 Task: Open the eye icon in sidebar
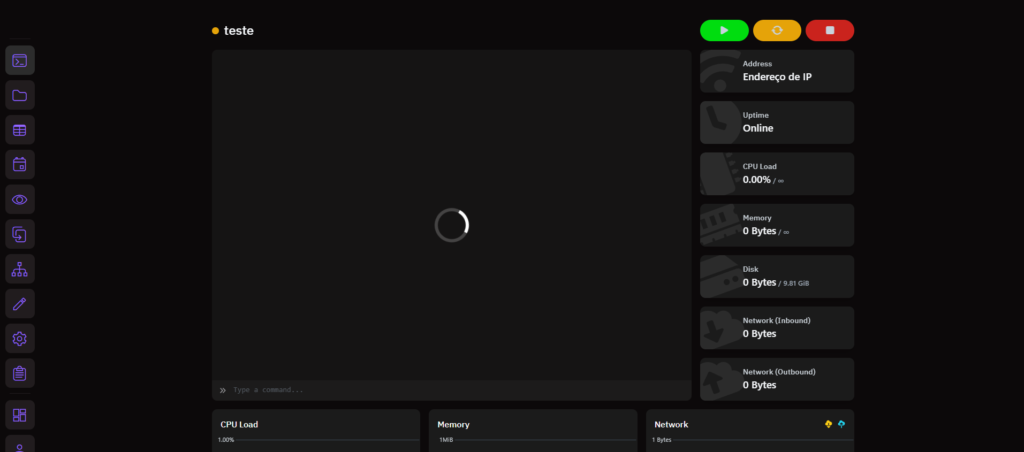pos(20,199)
